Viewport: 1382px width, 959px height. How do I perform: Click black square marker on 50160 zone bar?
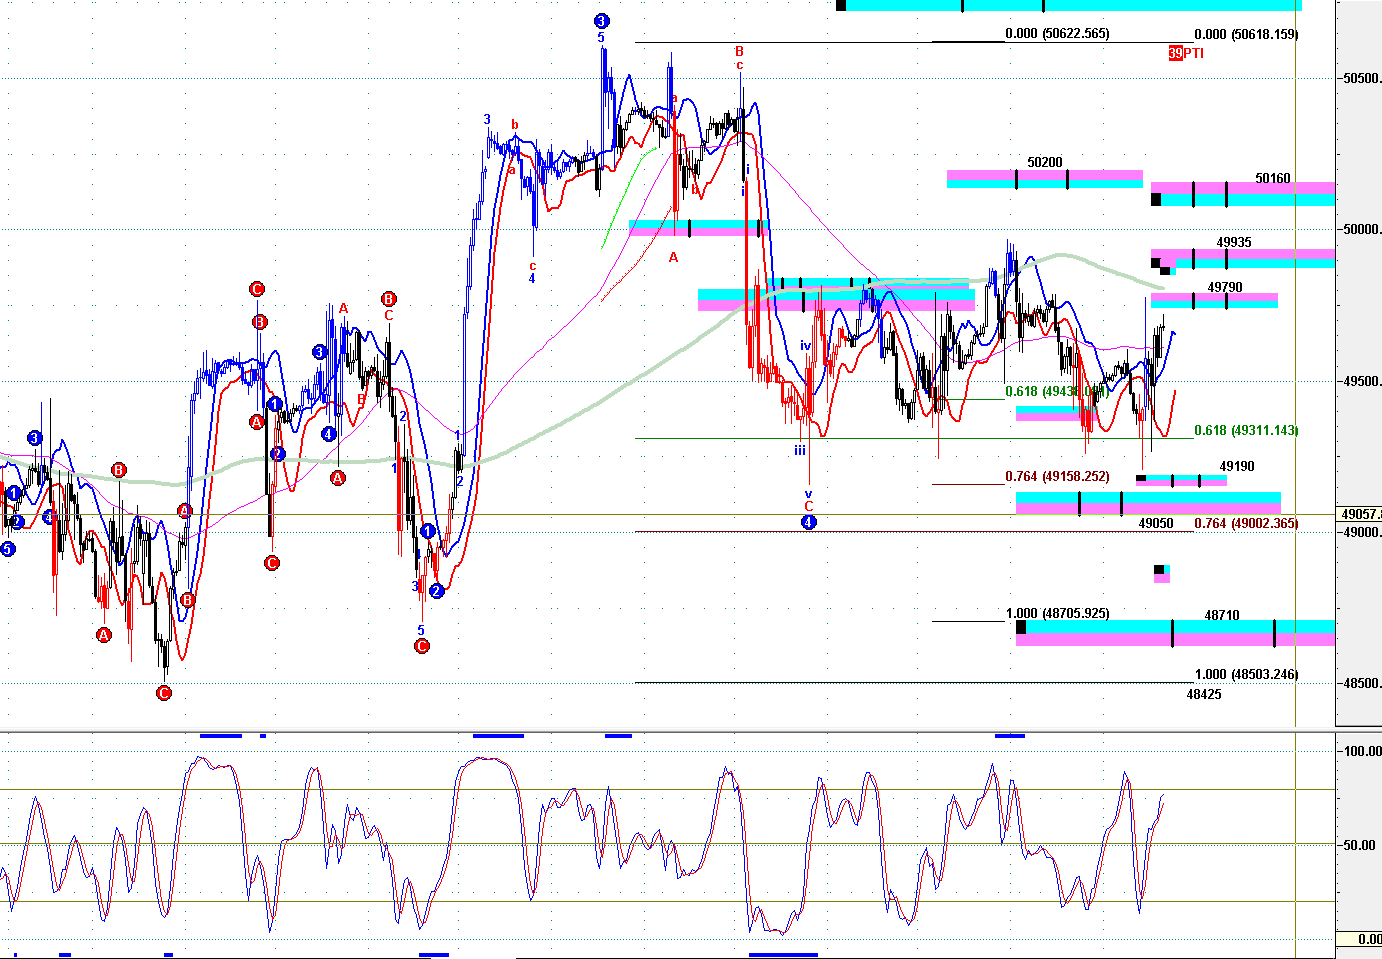(1156, 199)
